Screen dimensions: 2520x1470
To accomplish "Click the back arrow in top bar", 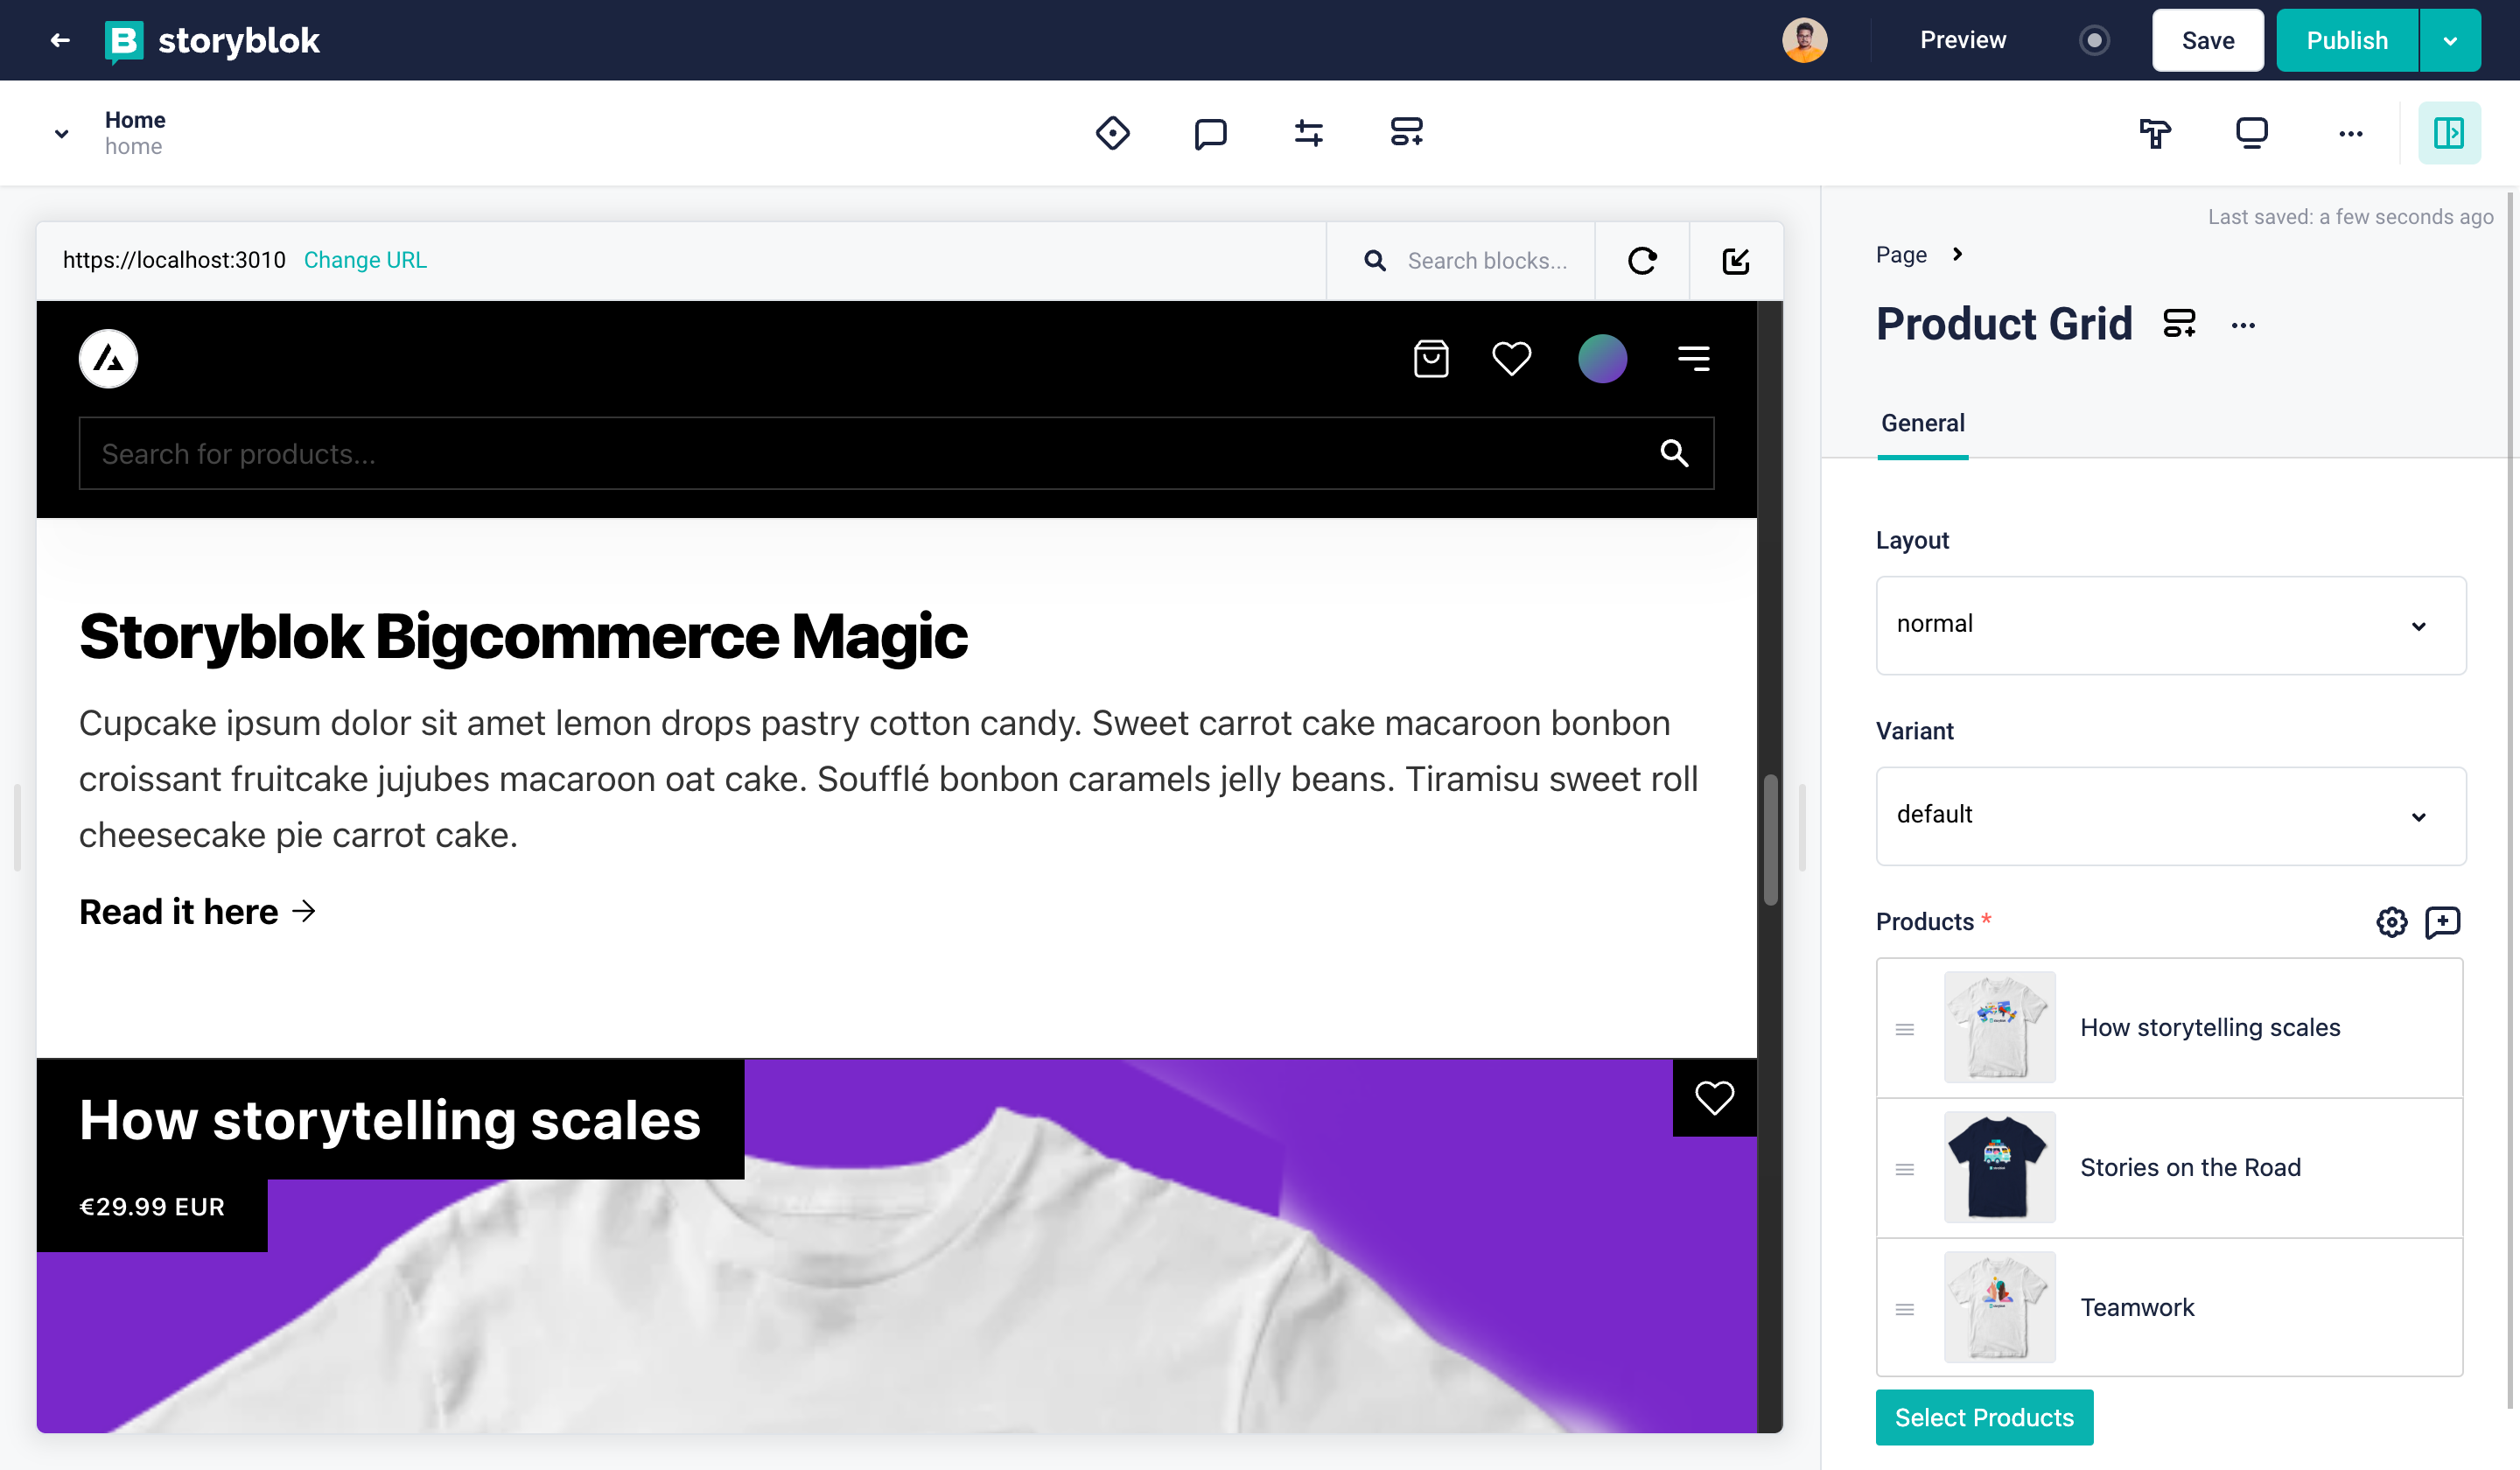I will point(60,40).
